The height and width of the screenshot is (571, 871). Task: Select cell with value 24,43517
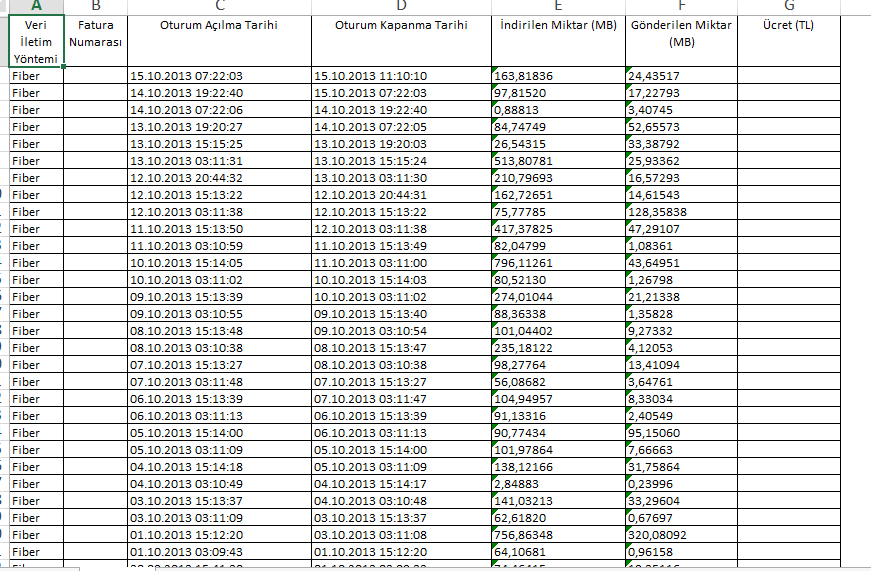click(682, 76)
